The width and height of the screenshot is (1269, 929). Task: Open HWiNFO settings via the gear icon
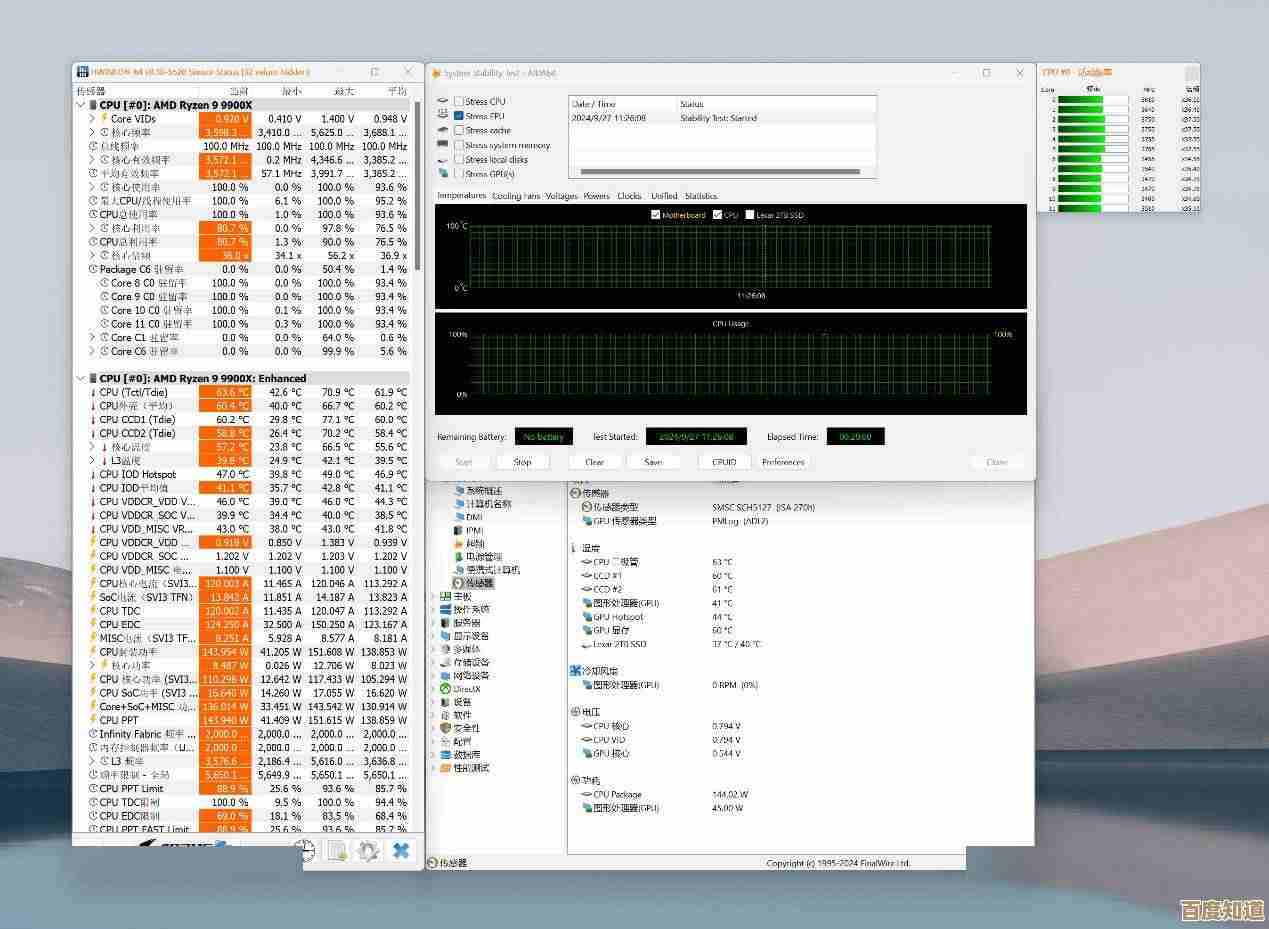click(x=368, y=850)
